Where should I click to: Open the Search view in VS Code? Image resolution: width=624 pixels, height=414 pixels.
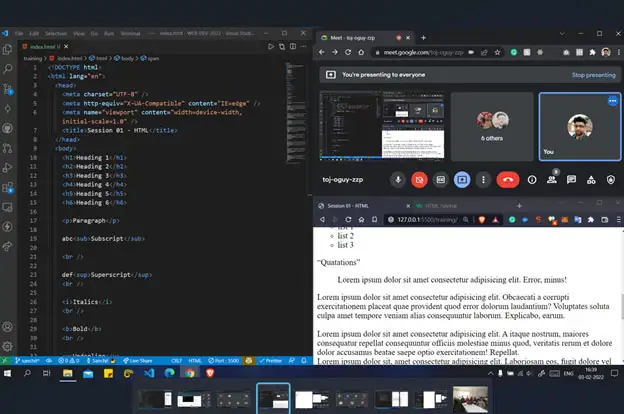[8, 69]
